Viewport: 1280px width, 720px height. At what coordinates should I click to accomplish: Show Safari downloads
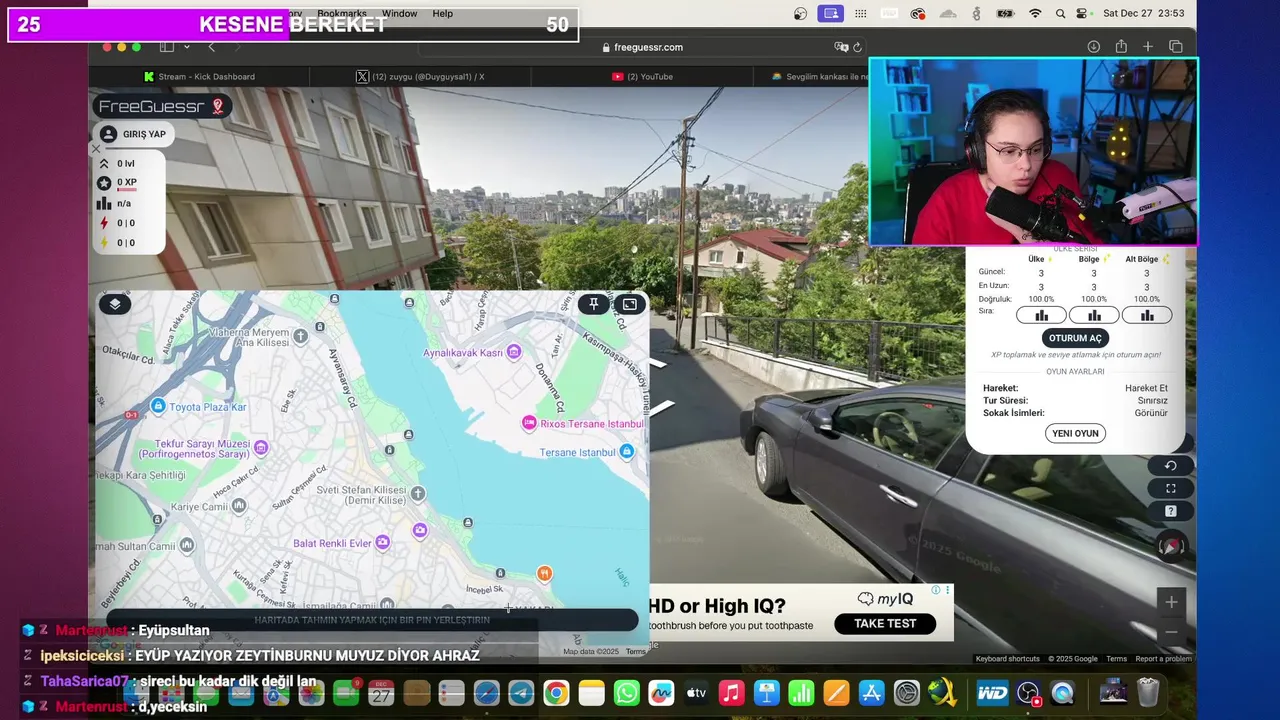(1094, 47)
